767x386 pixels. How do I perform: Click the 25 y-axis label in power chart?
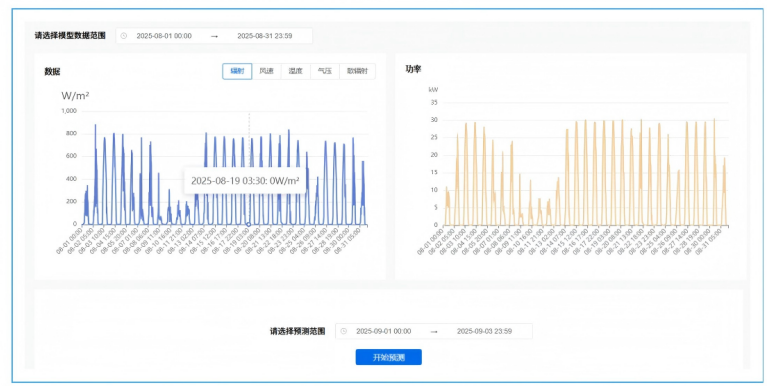pos(434,137)
